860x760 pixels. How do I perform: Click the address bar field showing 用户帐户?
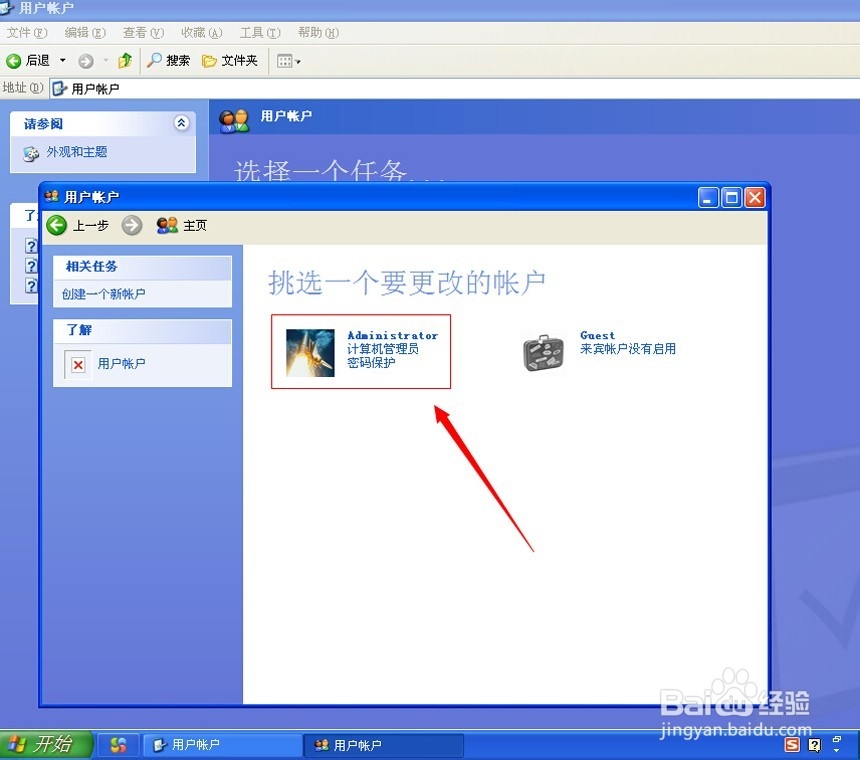[455, 89]
